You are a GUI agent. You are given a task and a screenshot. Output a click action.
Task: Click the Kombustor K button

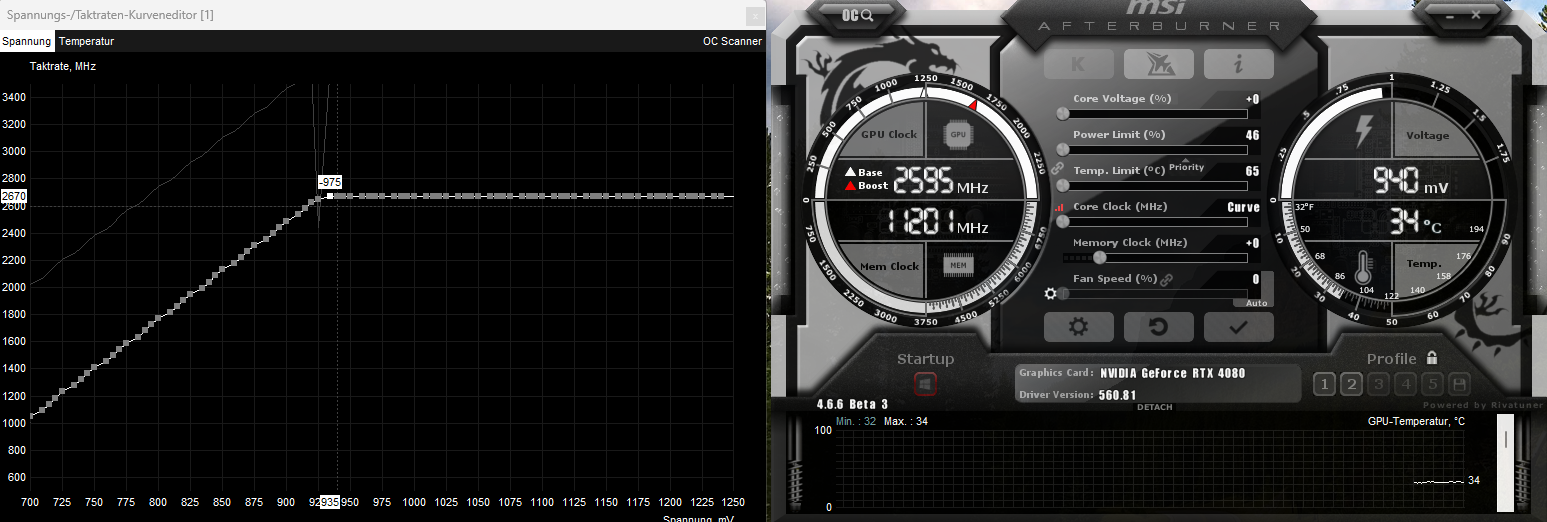pos(1078,64)
